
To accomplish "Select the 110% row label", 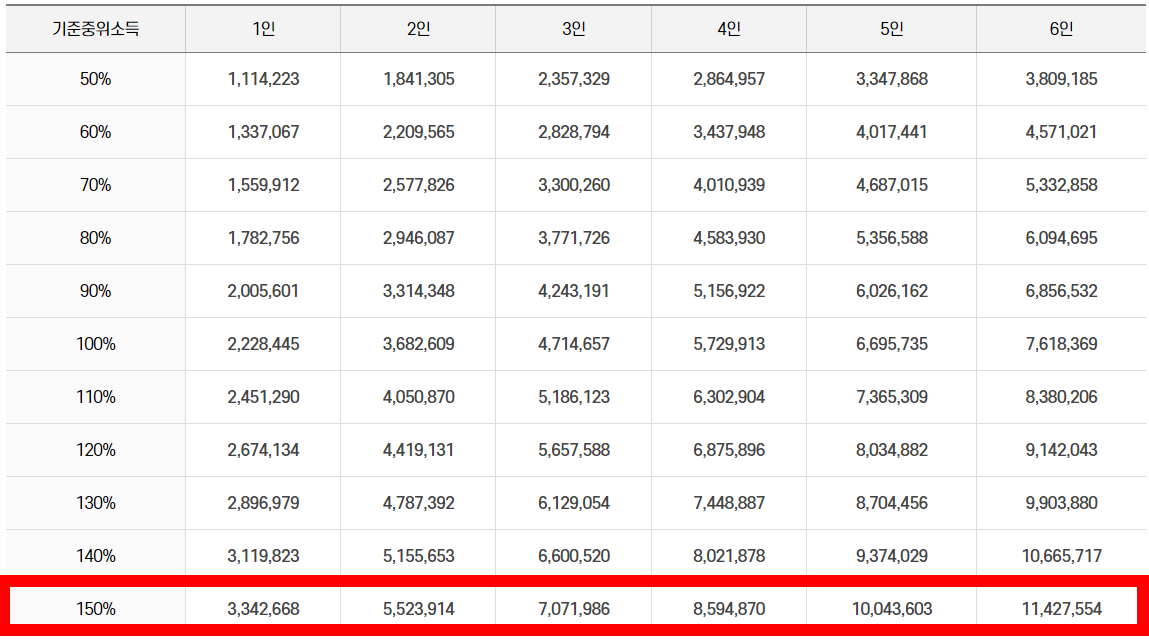I will coord(95,397).
